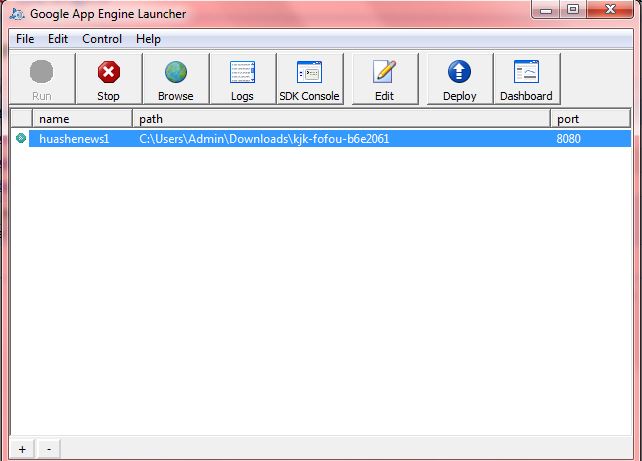The width and height of the screenshot is (642, 461).
Task: Click green running status icon for huashenews1
Action: [20, 138]
